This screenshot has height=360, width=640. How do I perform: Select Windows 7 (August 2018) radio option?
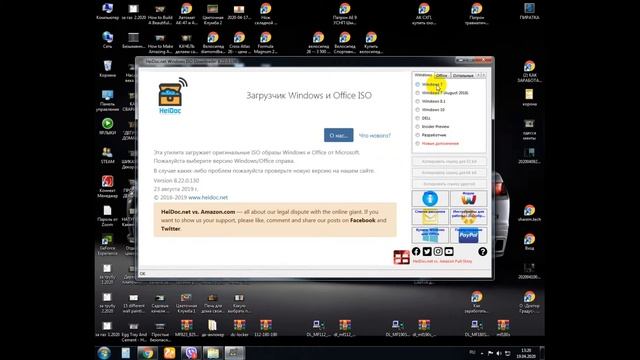pos(418,93)
